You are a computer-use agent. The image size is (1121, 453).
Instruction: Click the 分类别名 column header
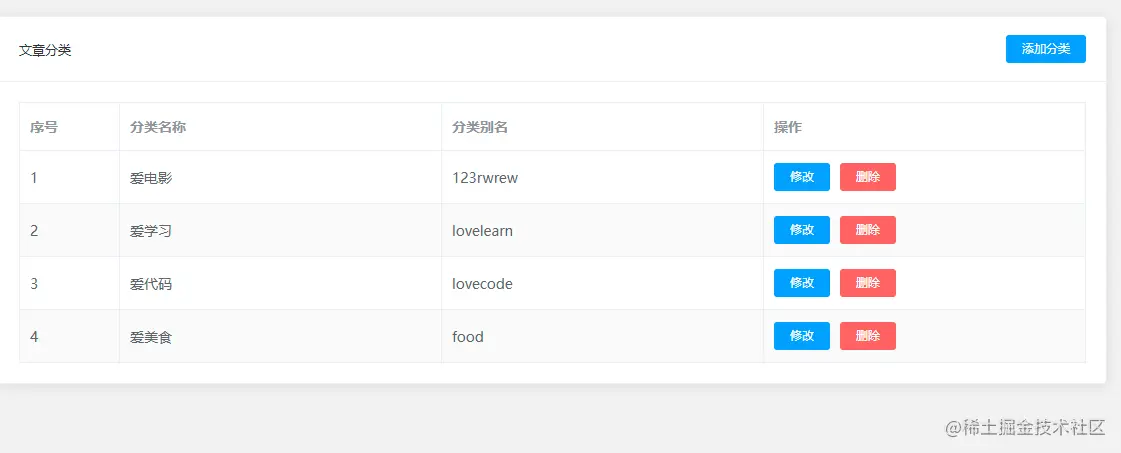tap(480, 127)
